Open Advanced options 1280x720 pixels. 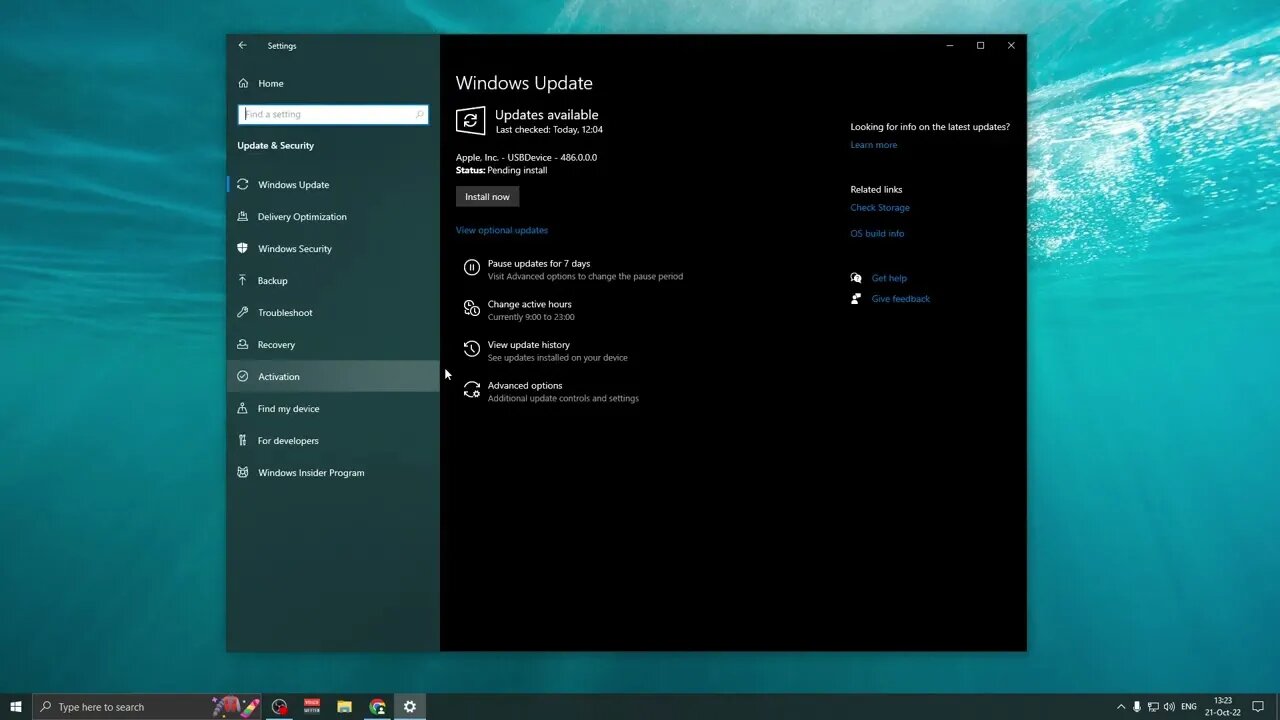525,385
